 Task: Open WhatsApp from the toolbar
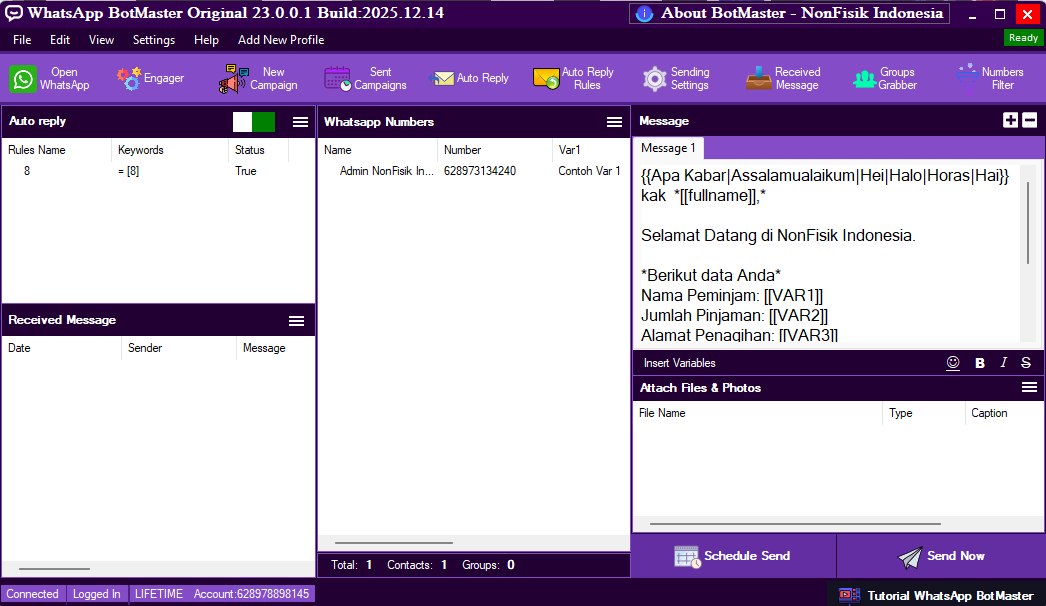tap(50, 79)
